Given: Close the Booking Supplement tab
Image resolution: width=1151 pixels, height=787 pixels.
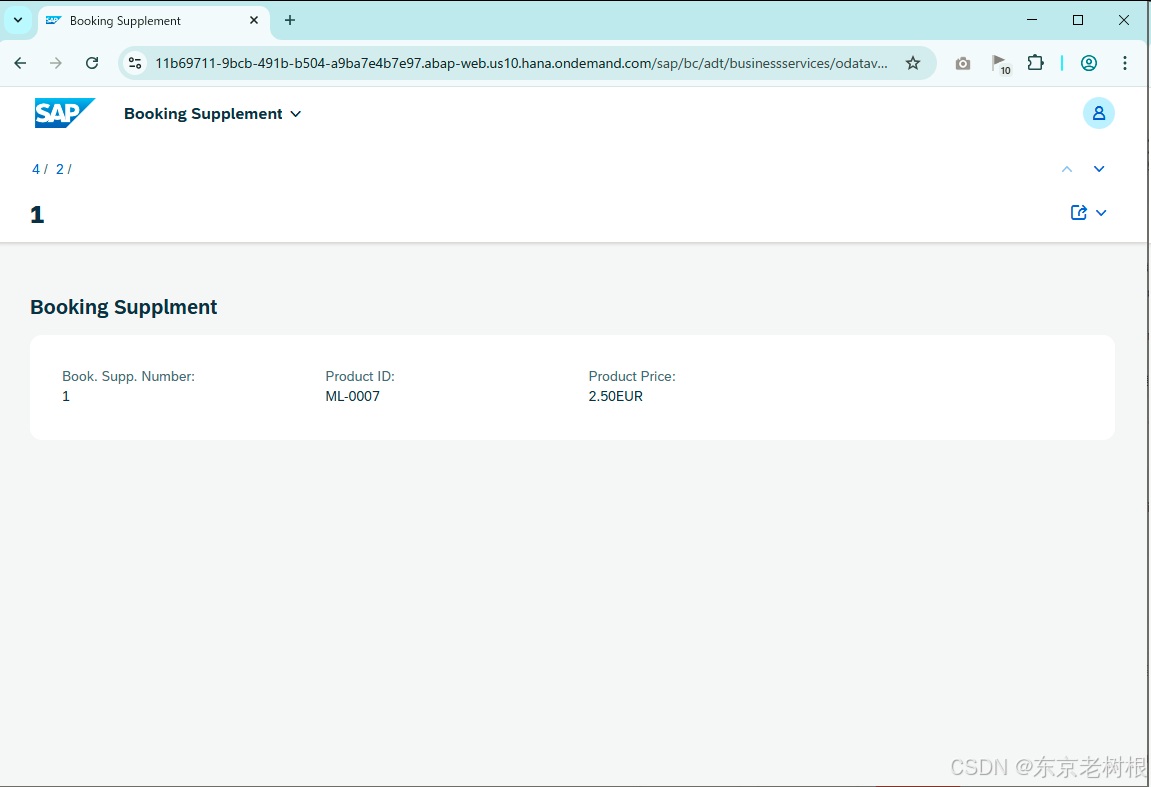Looking at the screenshot, I should click(254, 21).
